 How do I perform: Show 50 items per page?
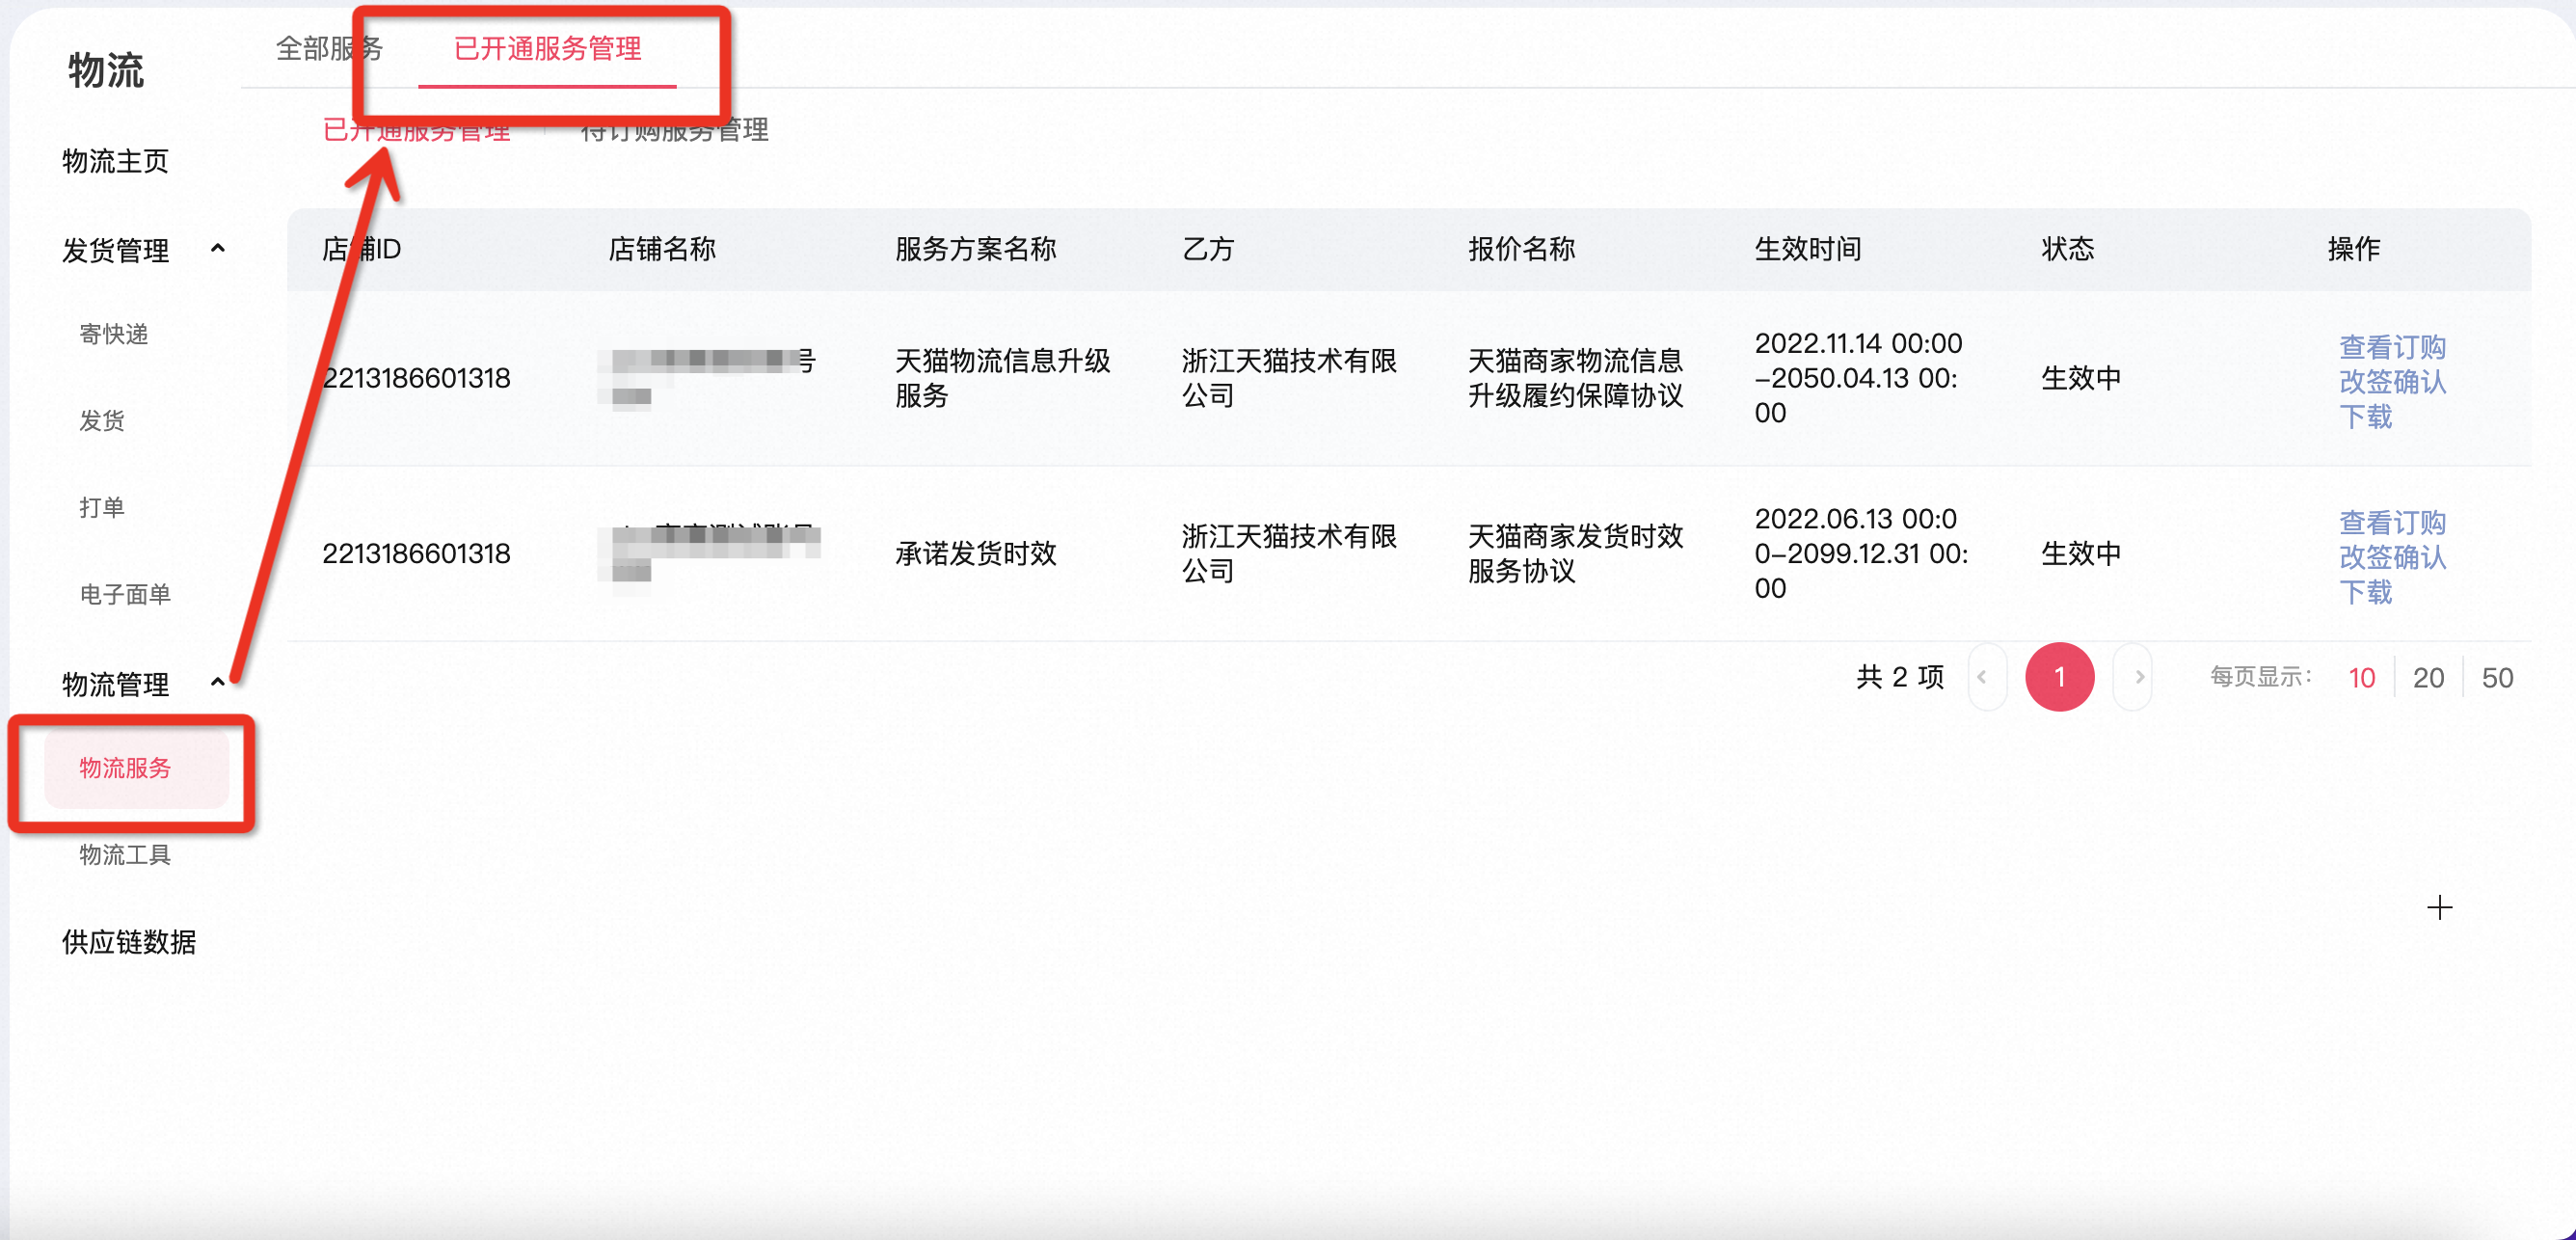[2497, 678]
